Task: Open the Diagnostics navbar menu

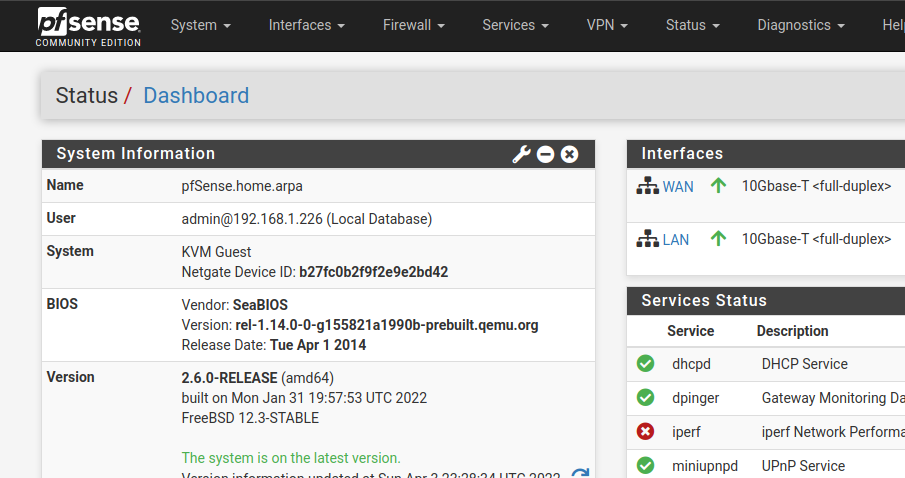Action: [x=800, y=25]
